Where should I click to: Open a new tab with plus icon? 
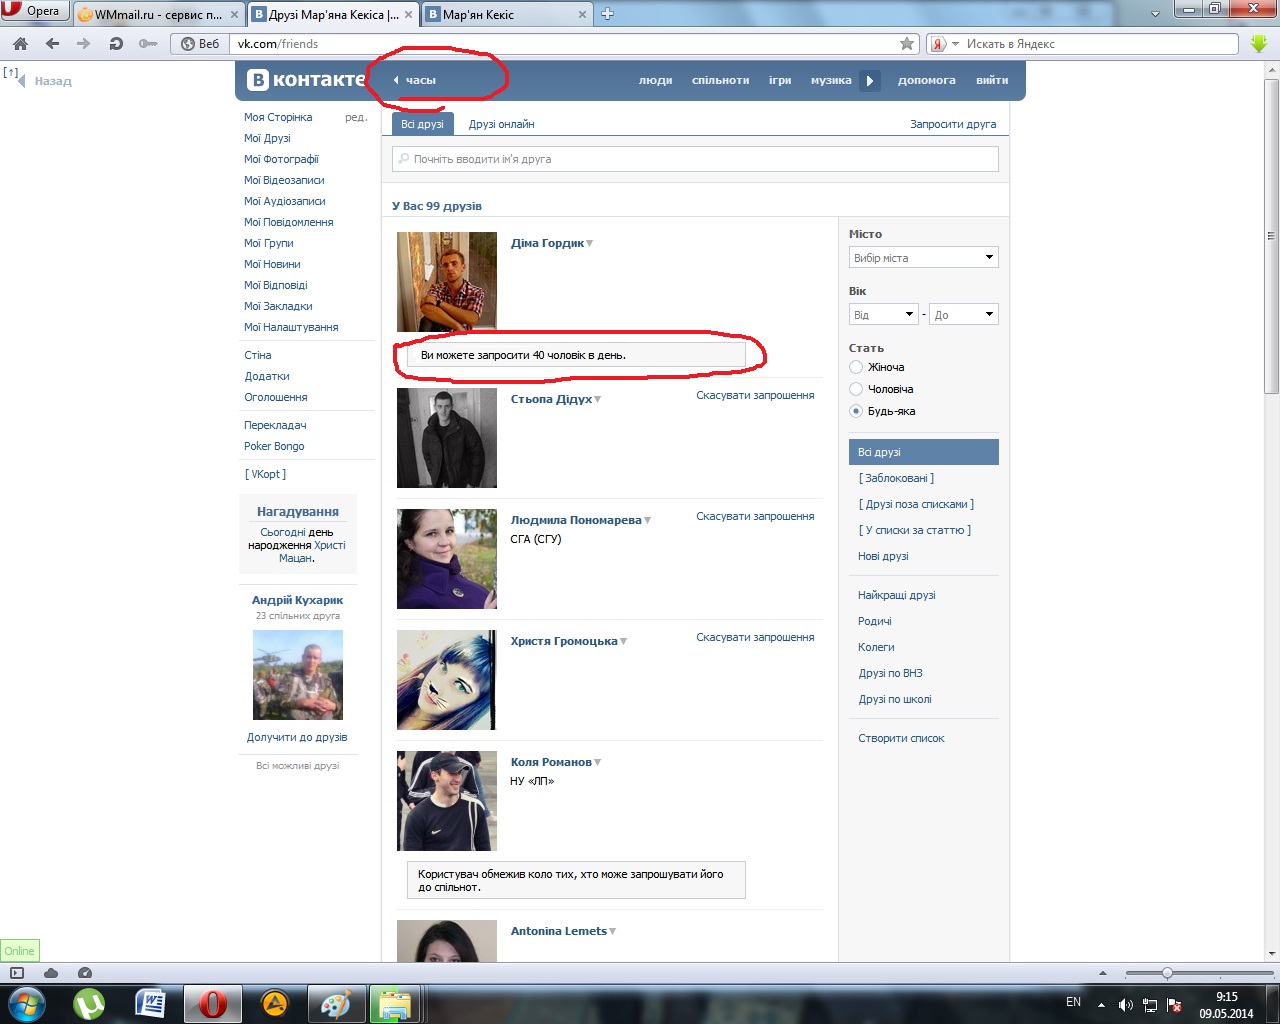point(607,14)
